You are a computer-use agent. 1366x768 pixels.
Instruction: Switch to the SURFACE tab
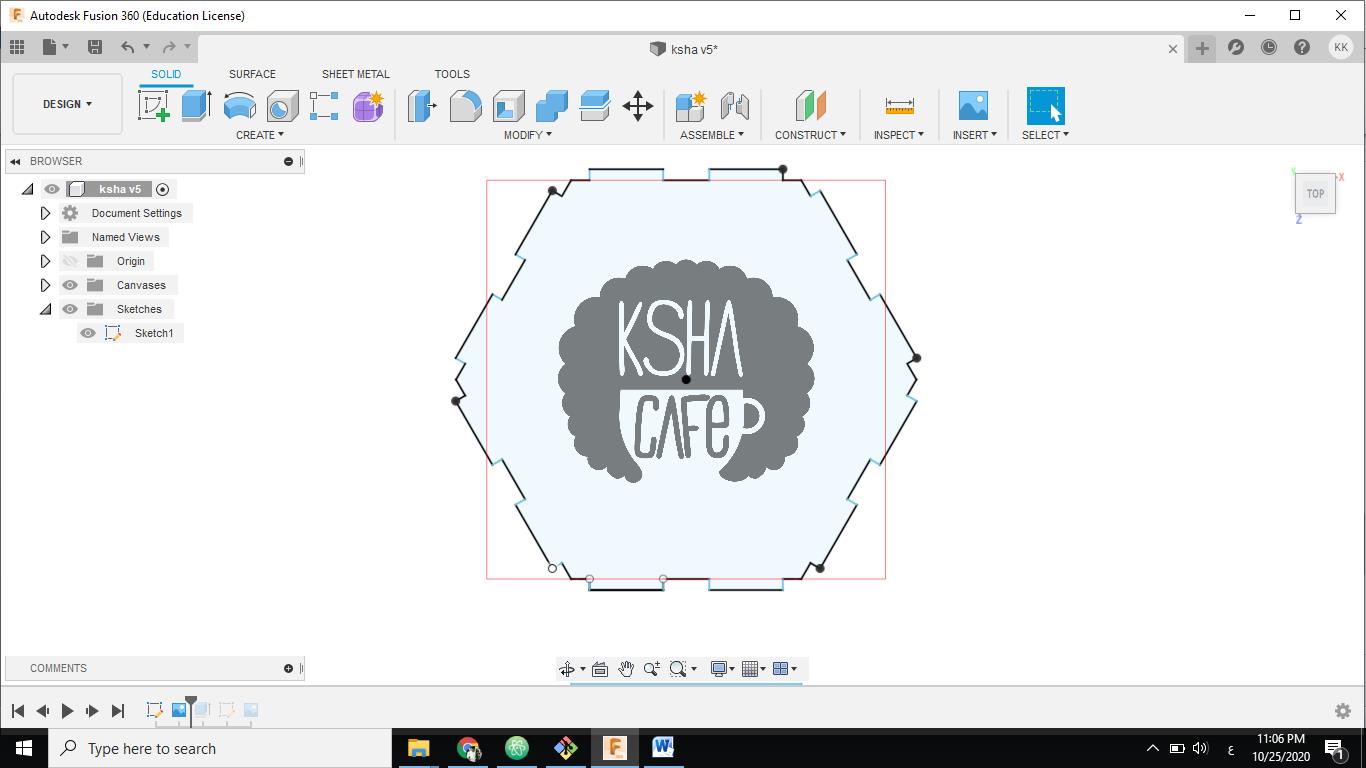coord(252,74)
